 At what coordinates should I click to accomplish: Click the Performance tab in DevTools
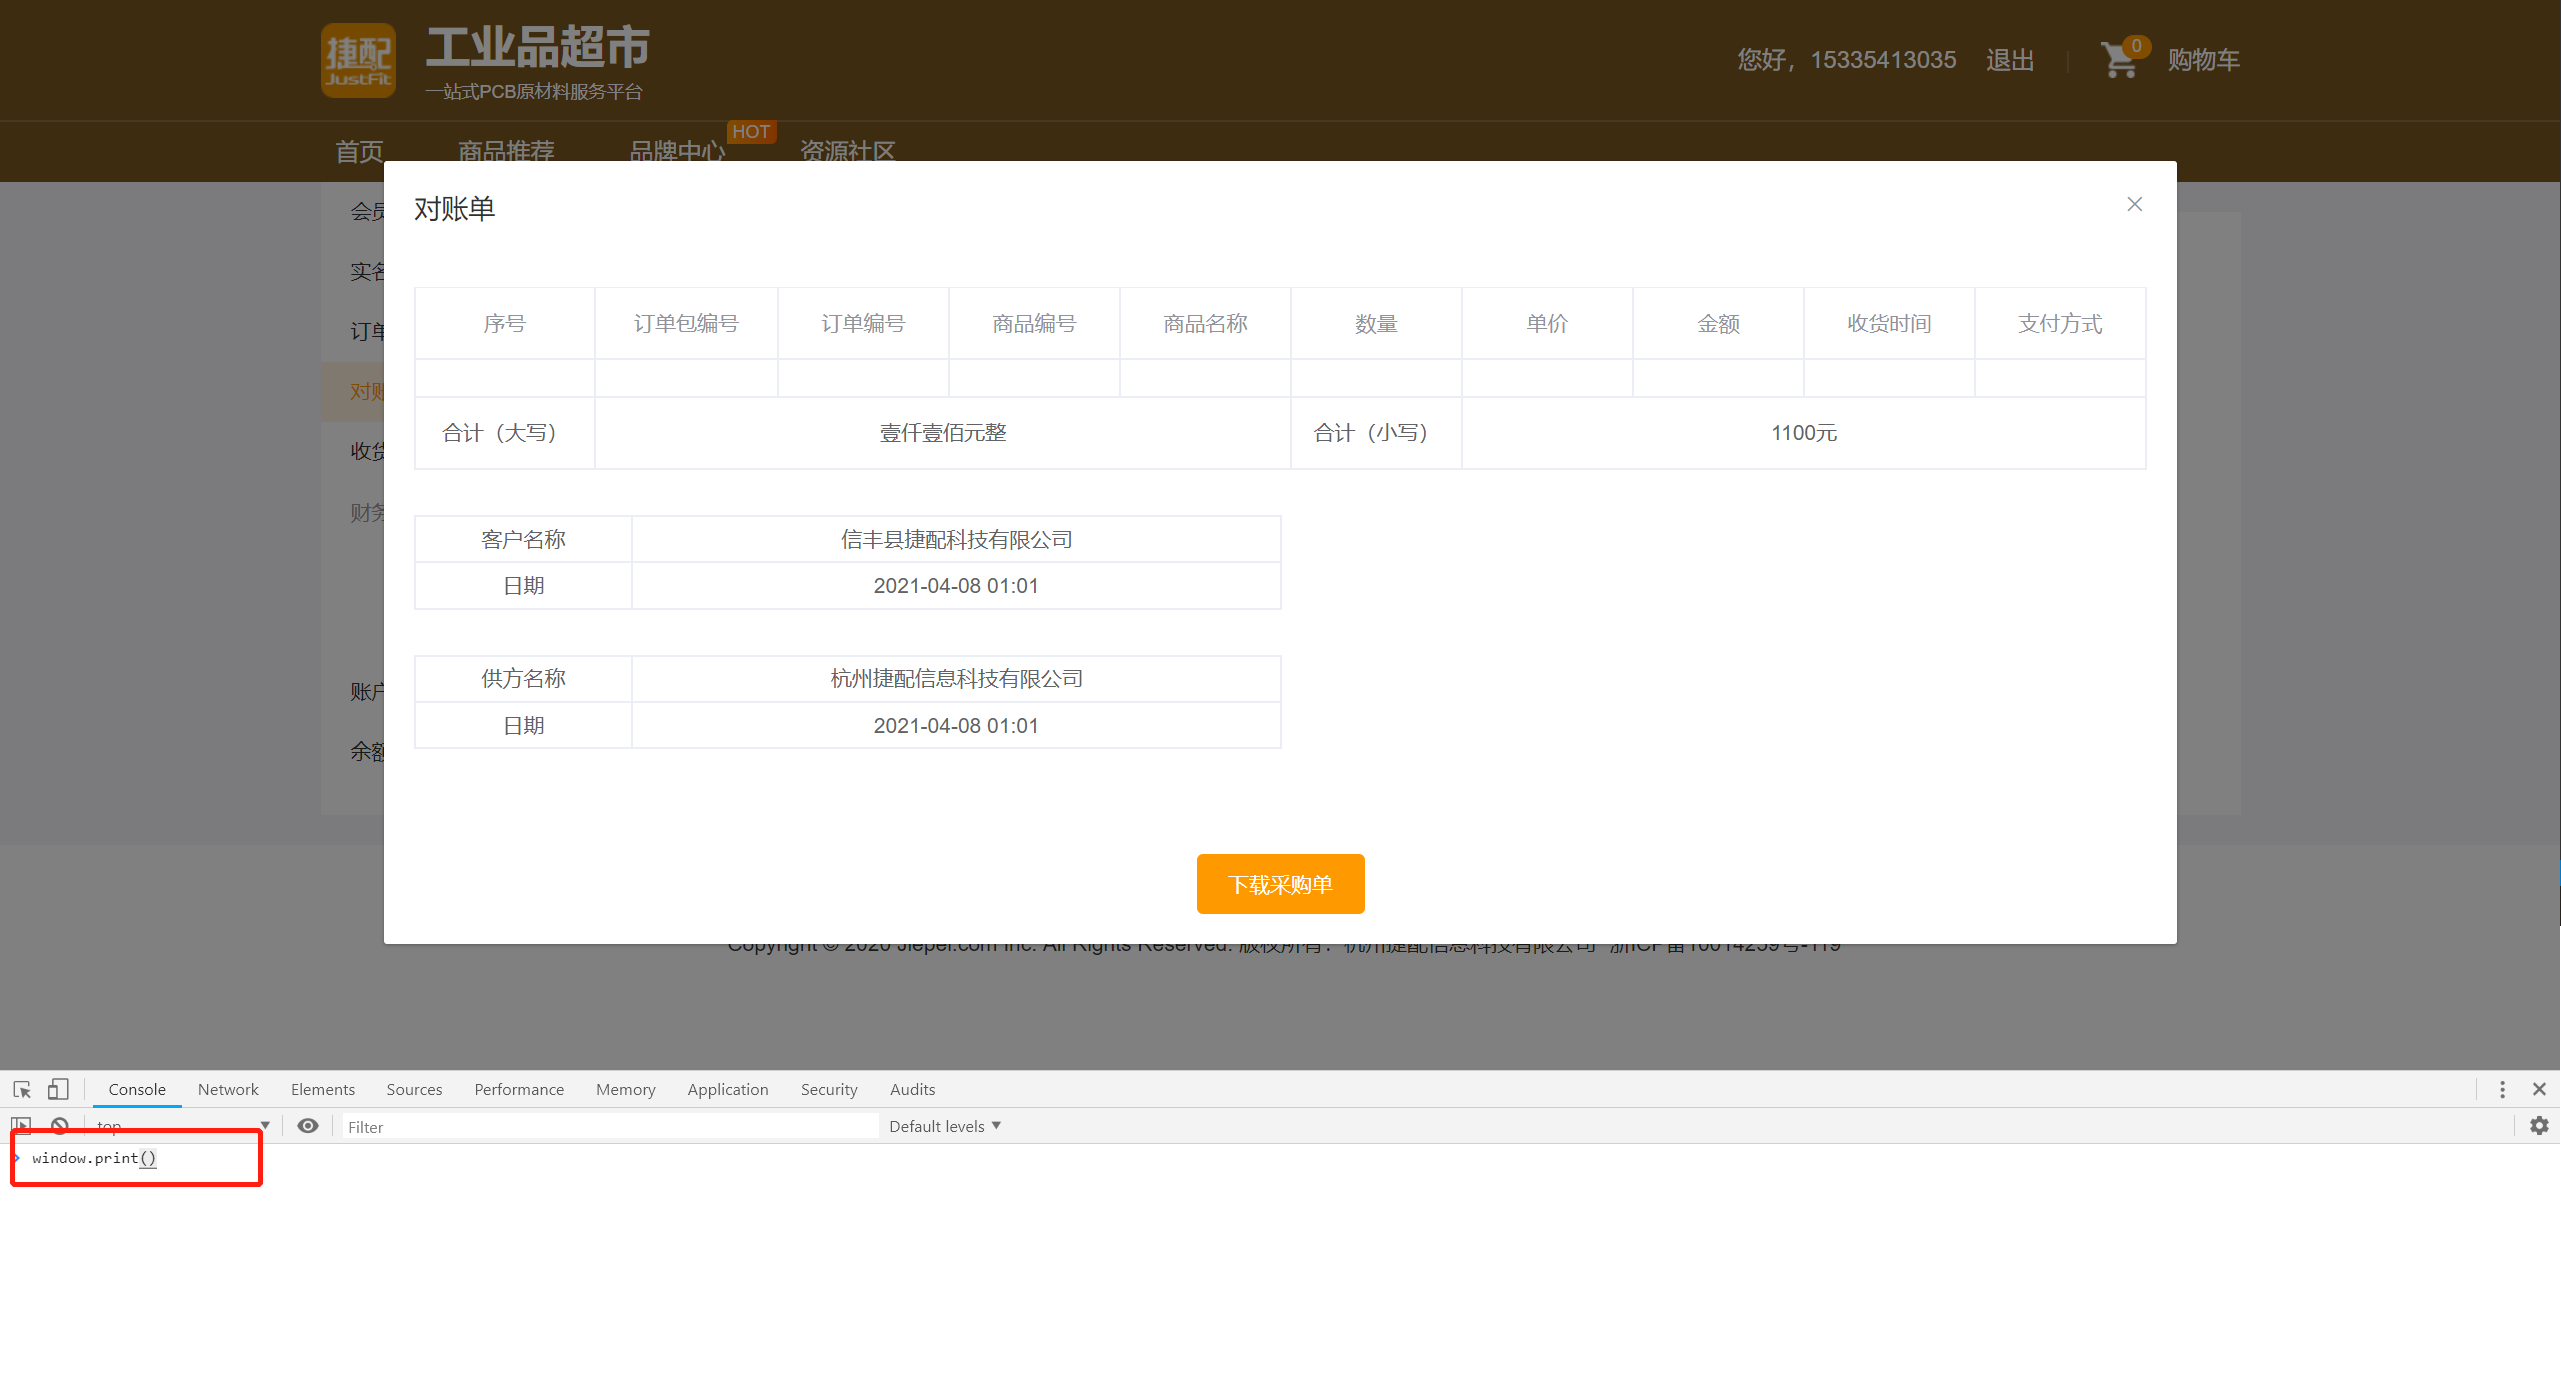(517, 1091)
